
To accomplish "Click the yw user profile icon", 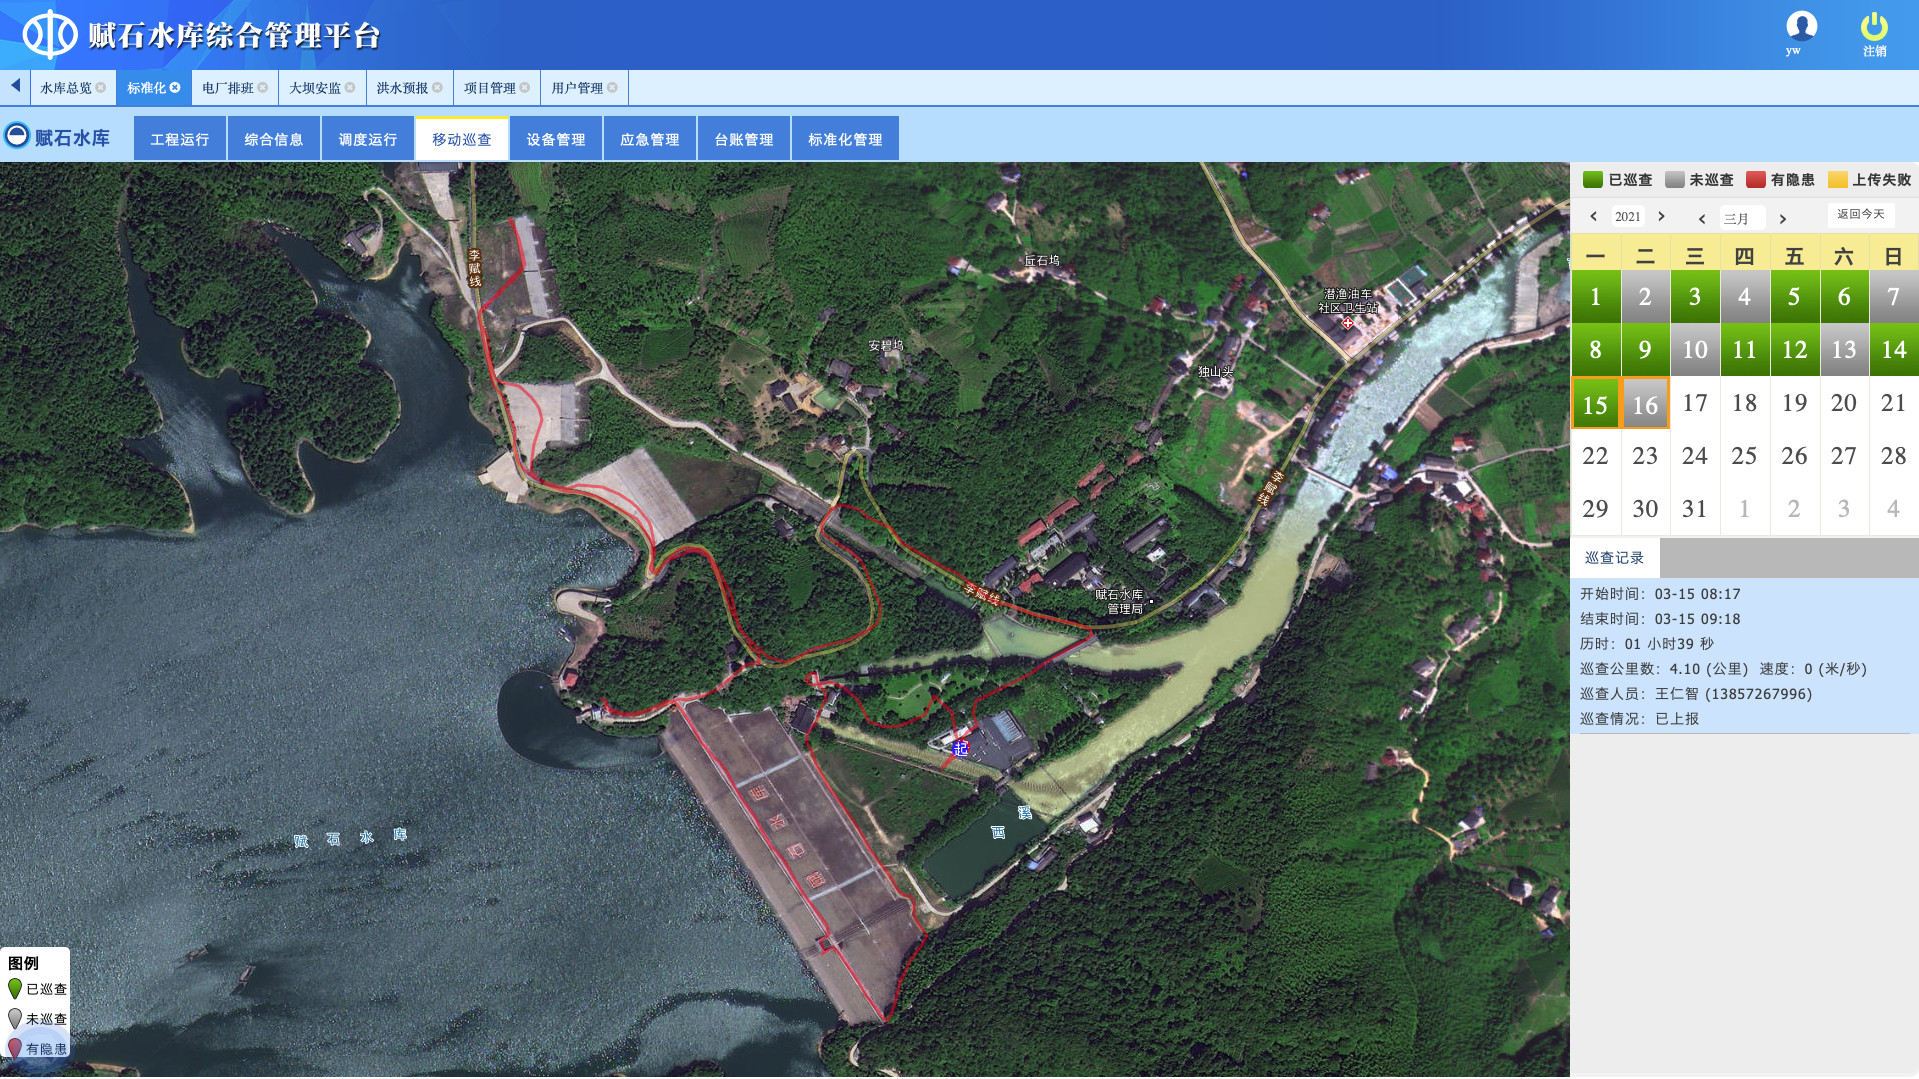I will (1801, 26).
